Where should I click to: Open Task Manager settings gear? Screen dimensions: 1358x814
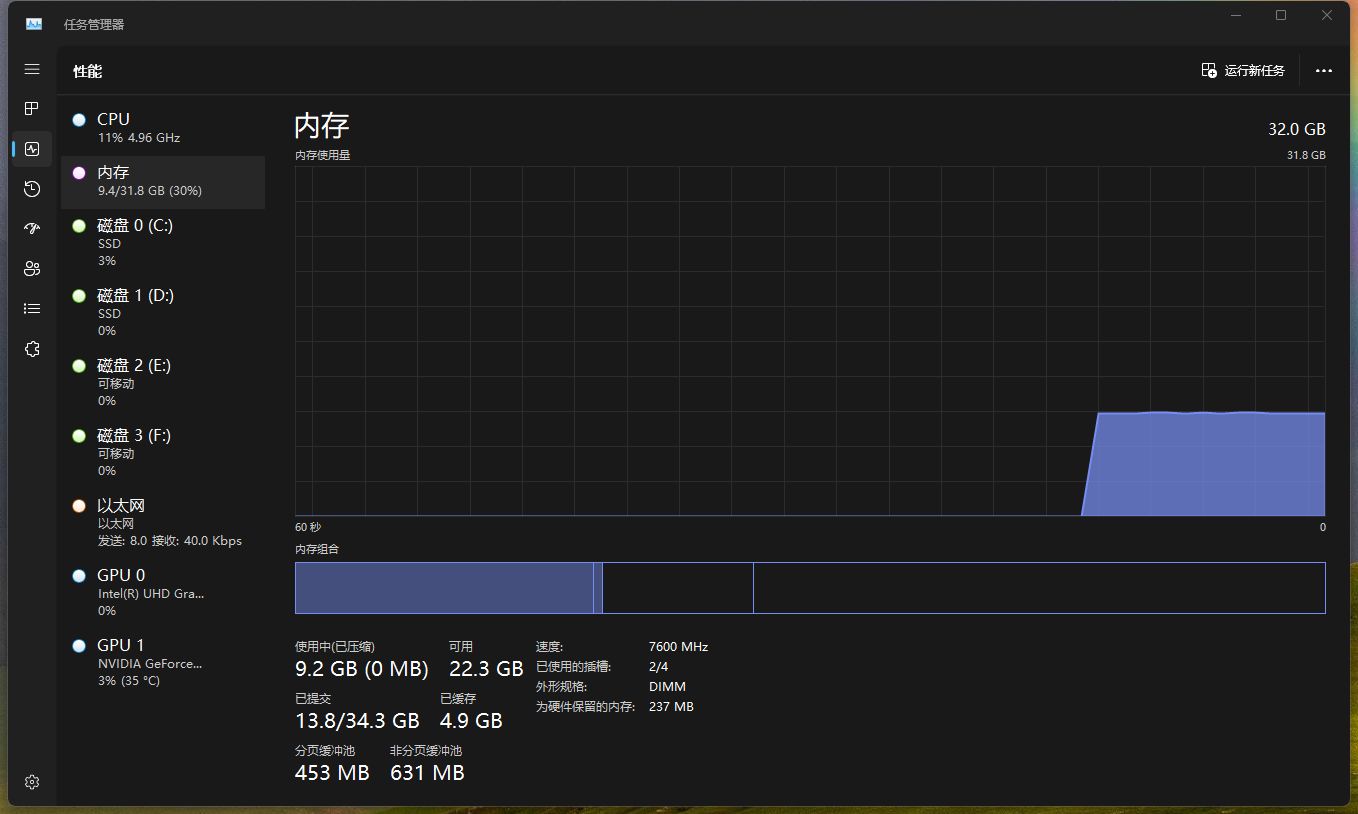pos(32,782)
